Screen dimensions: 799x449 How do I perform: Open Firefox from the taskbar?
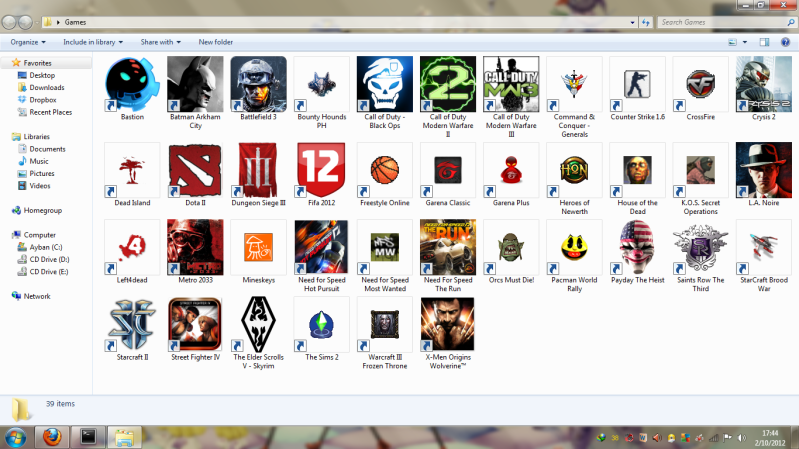[51, 437]
